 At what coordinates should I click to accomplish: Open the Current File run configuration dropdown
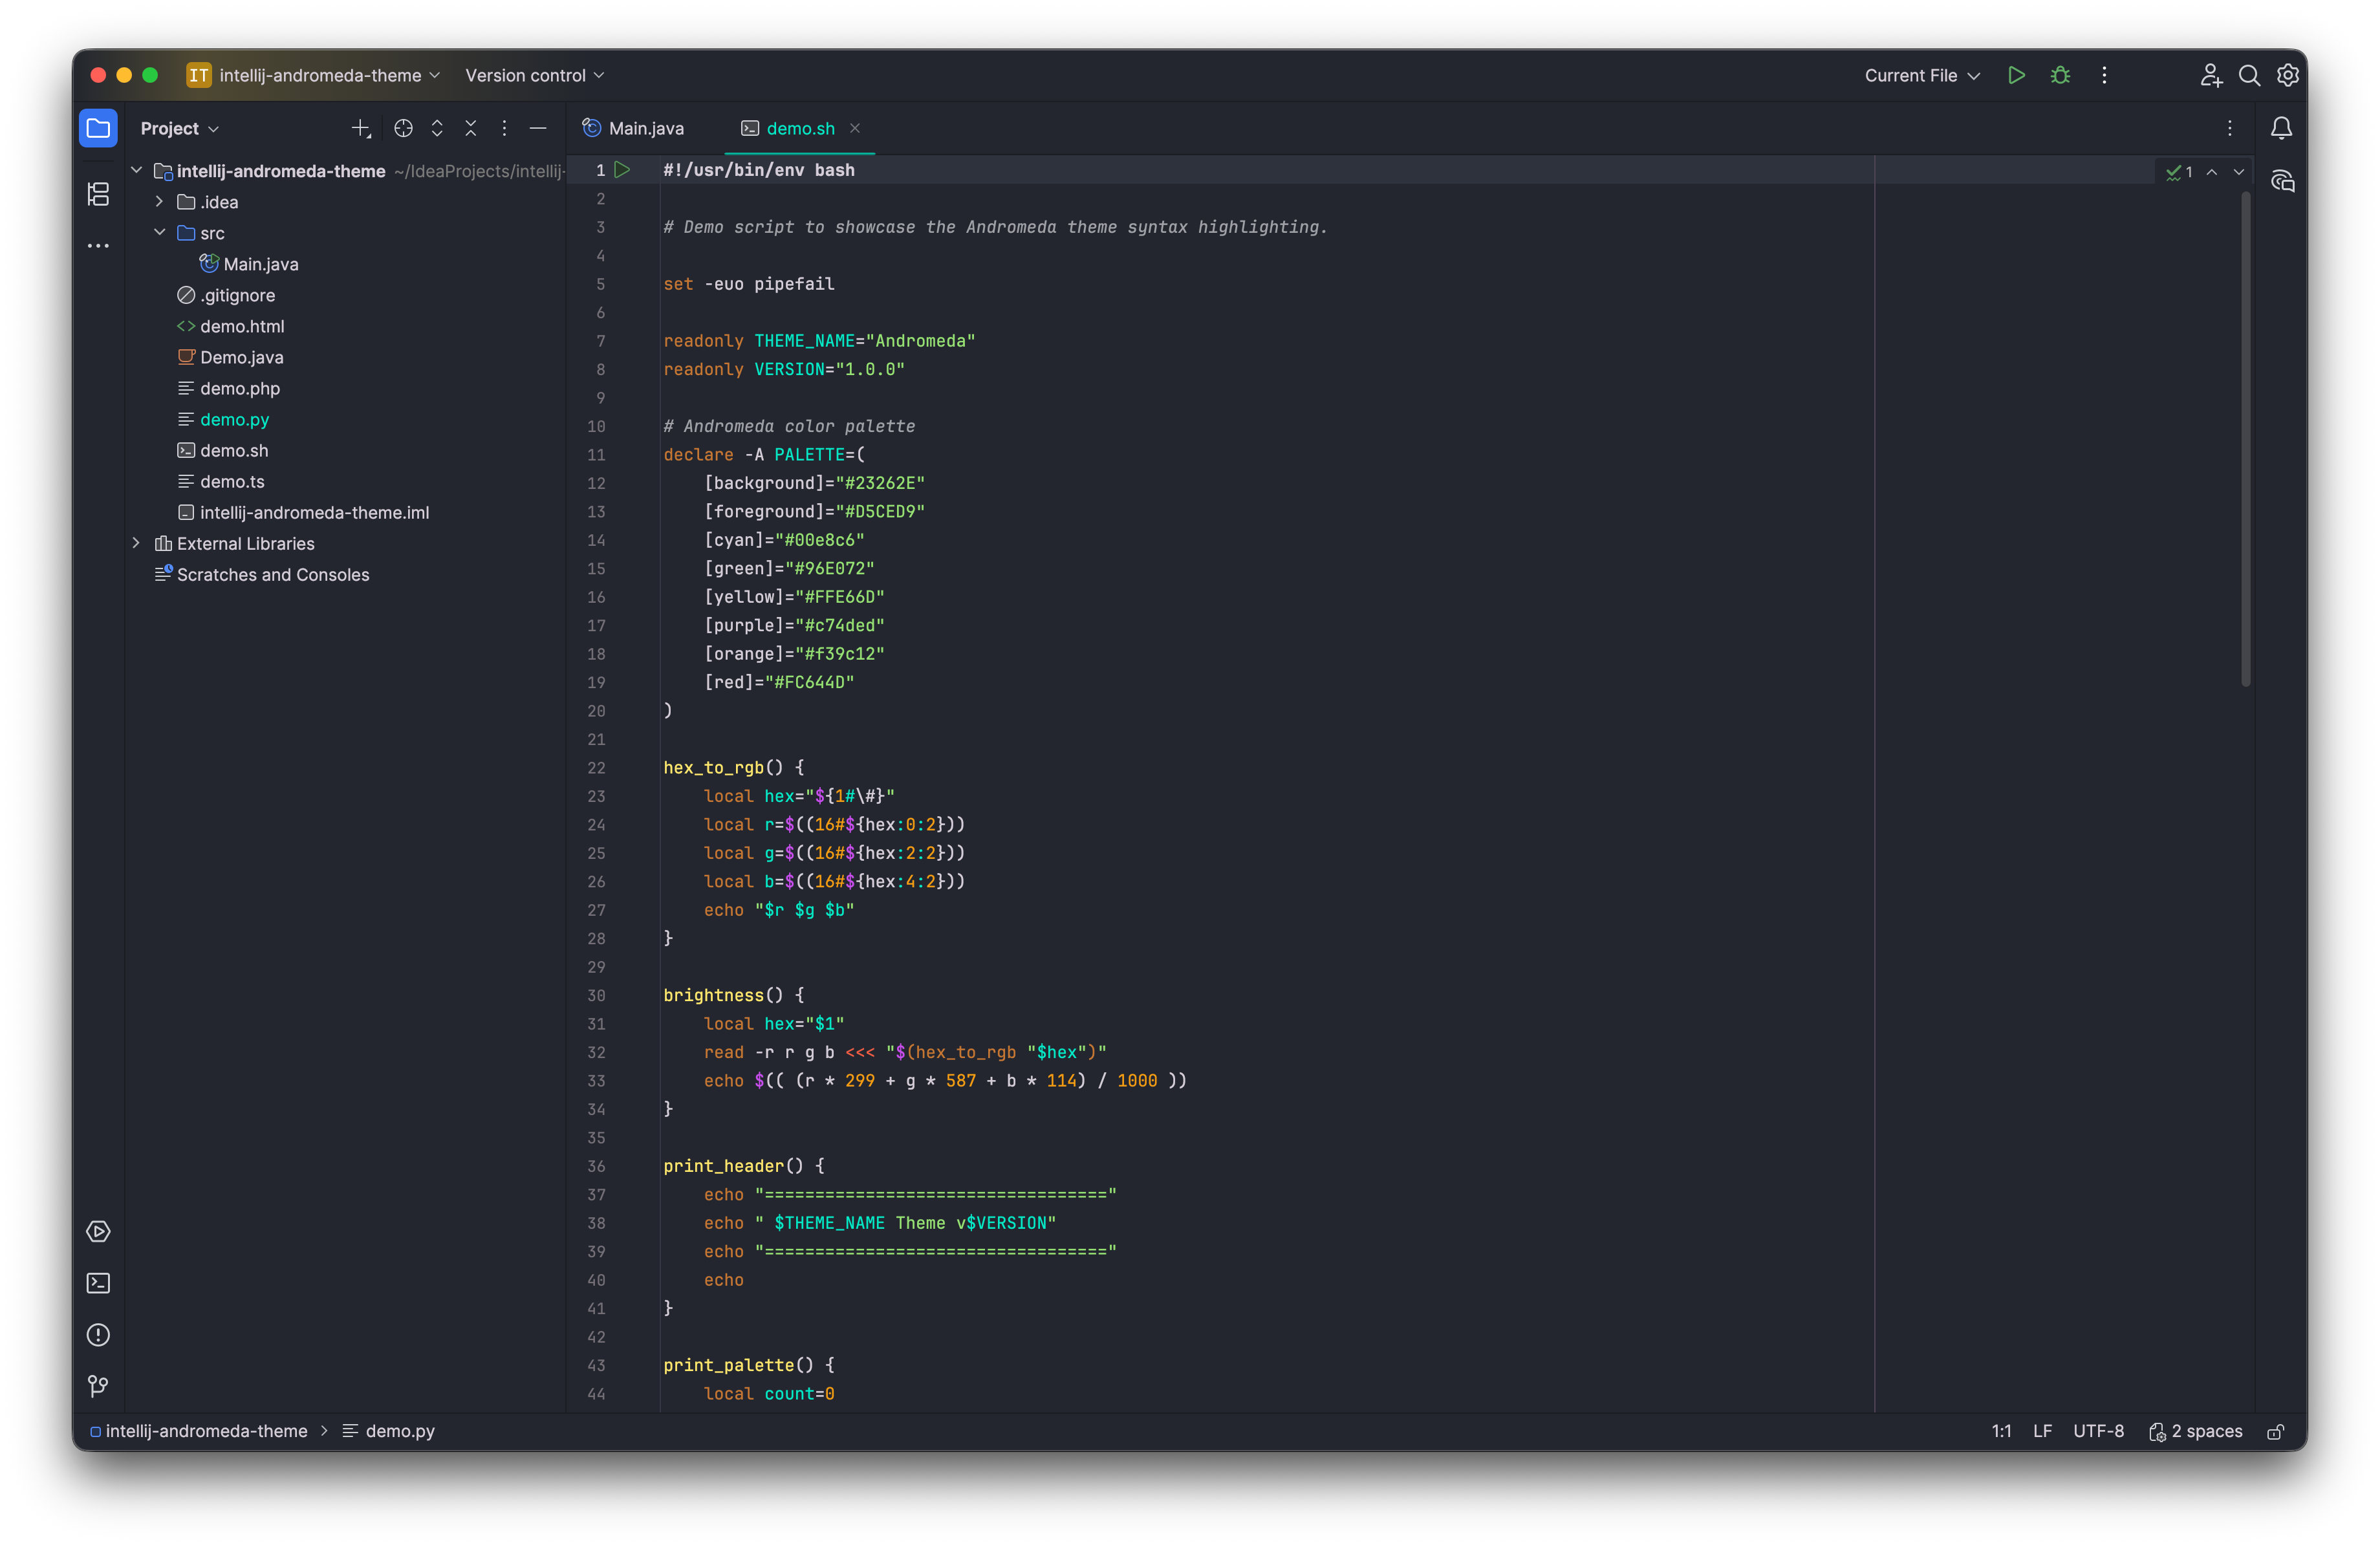click(1920, 75)
